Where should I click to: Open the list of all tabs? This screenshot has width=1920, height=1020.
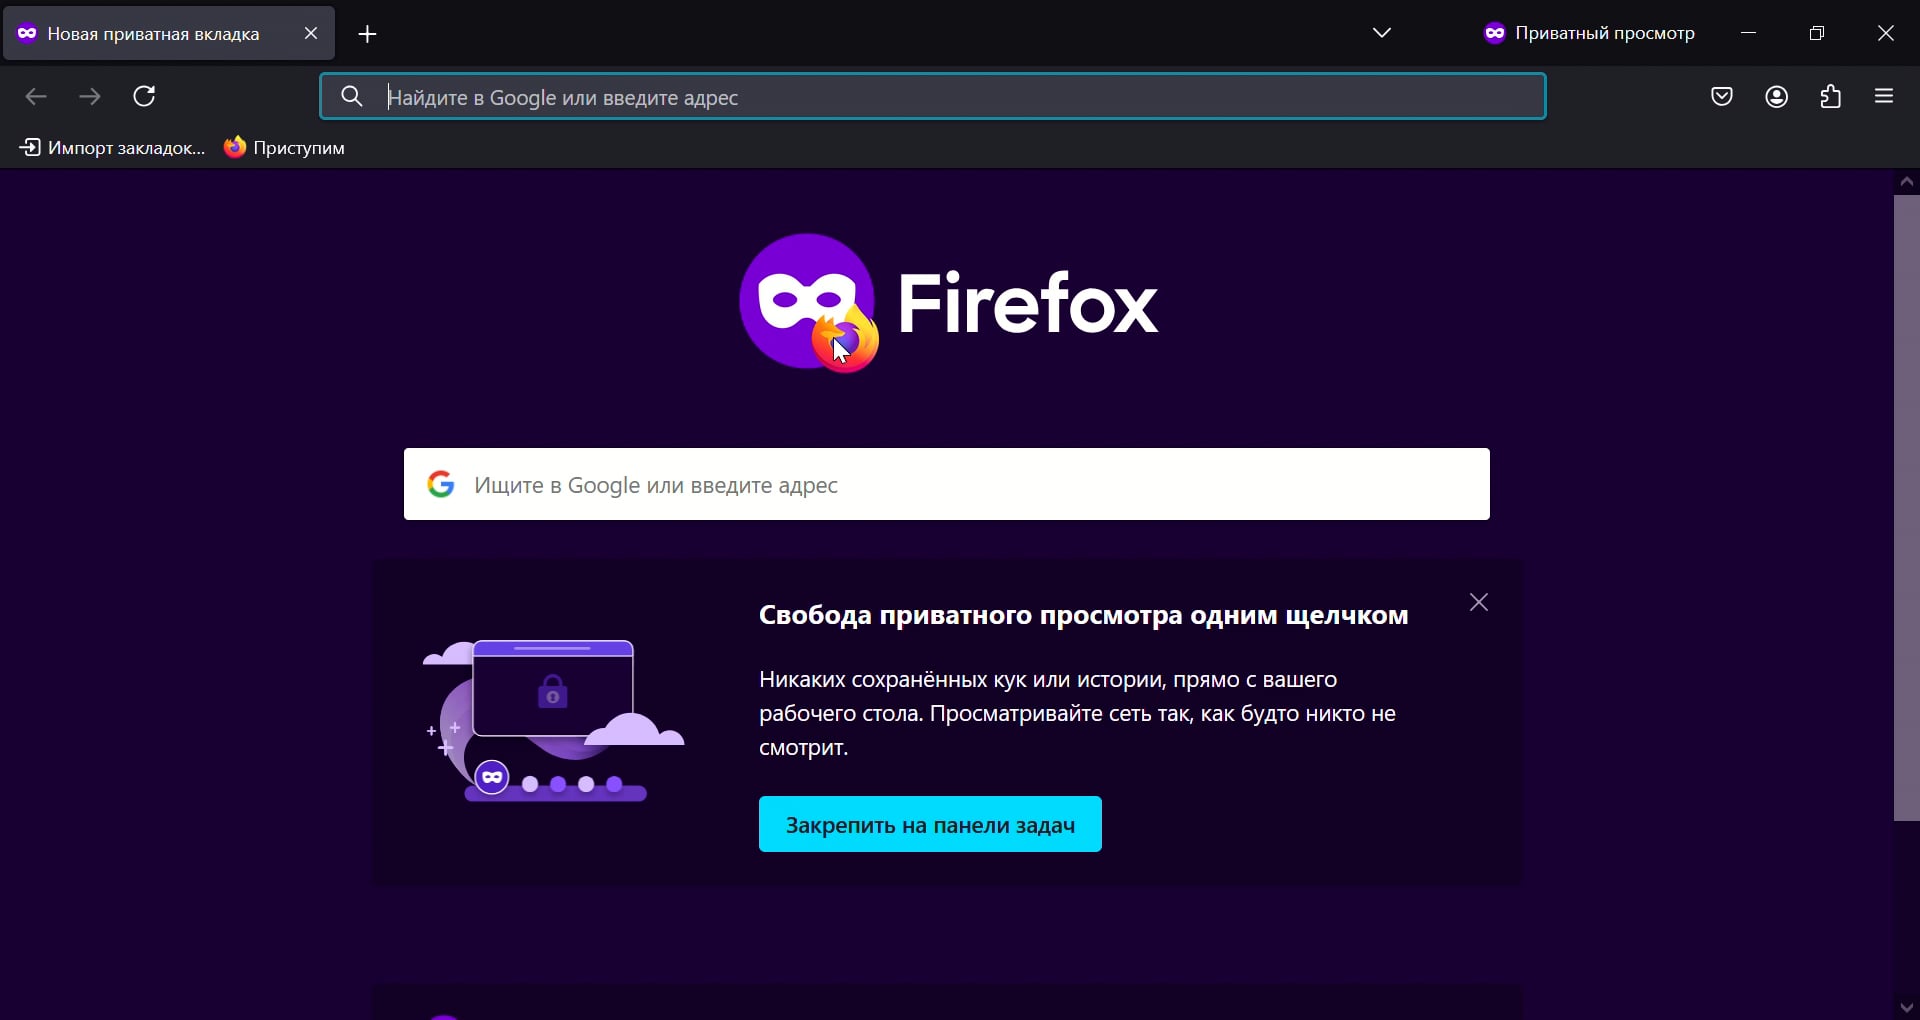[x=1381, y=32]
